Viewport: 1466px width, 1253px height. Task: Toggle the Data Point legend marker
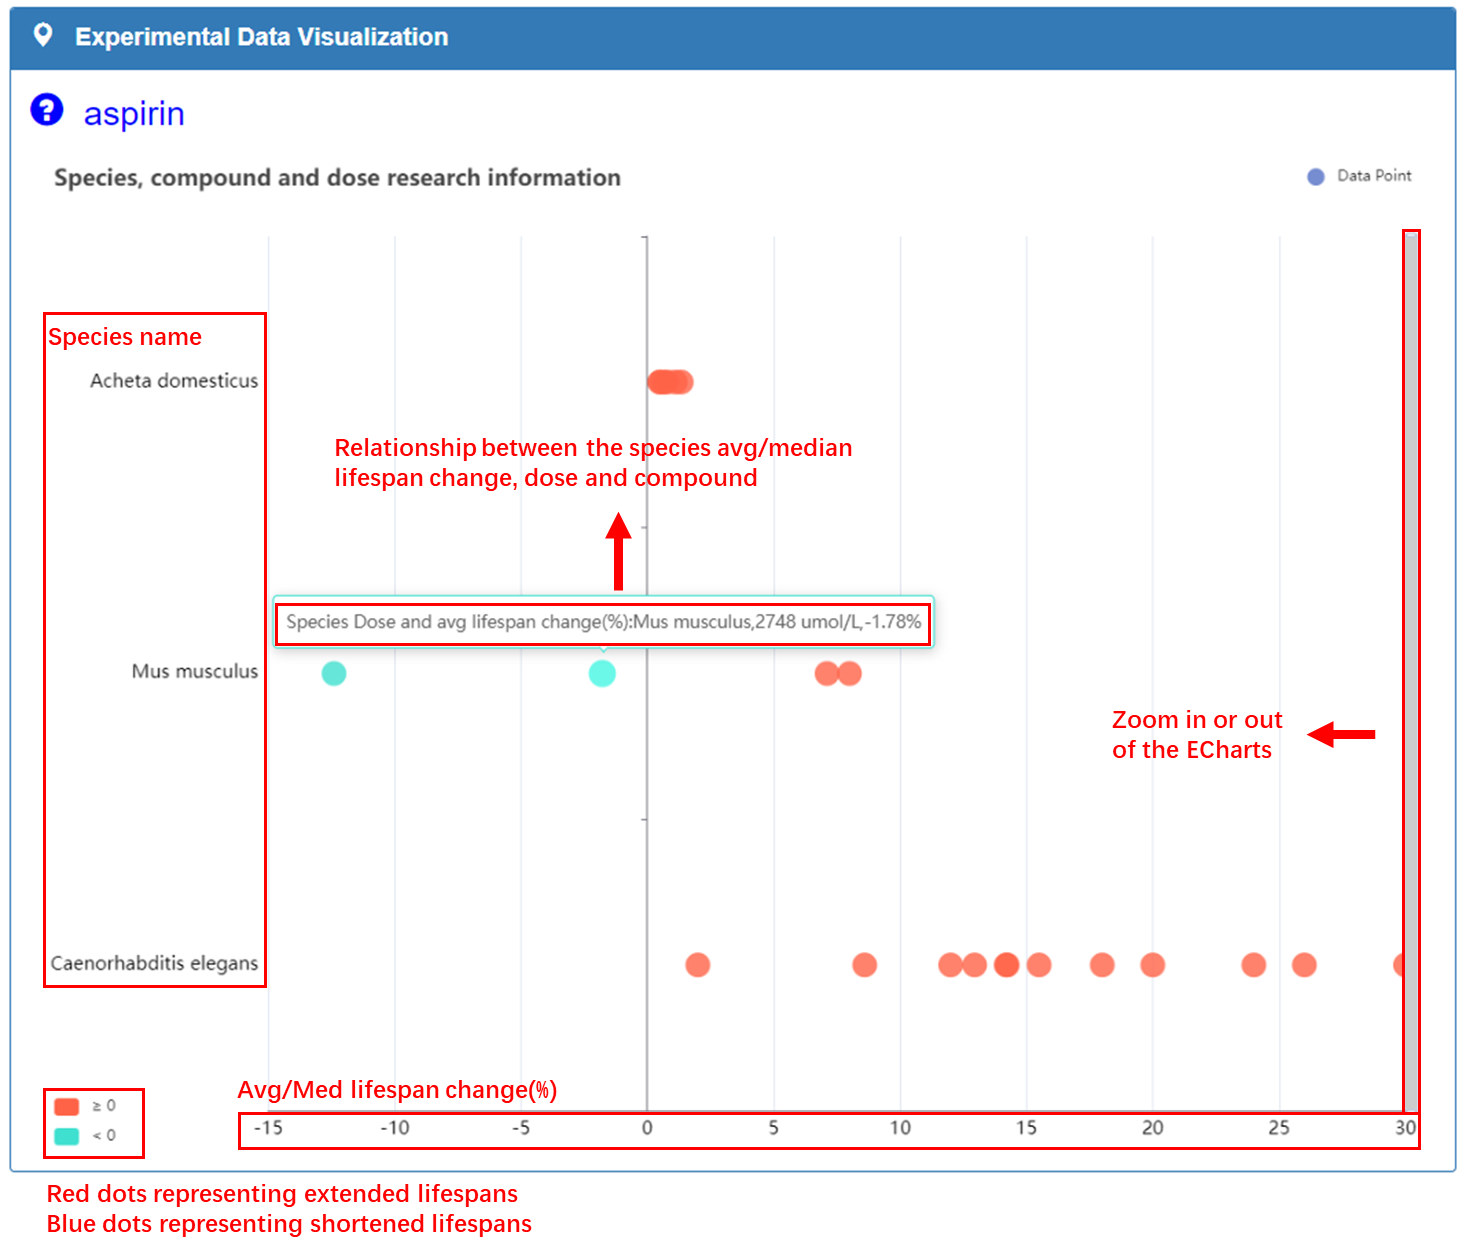tap(1316, 177)
